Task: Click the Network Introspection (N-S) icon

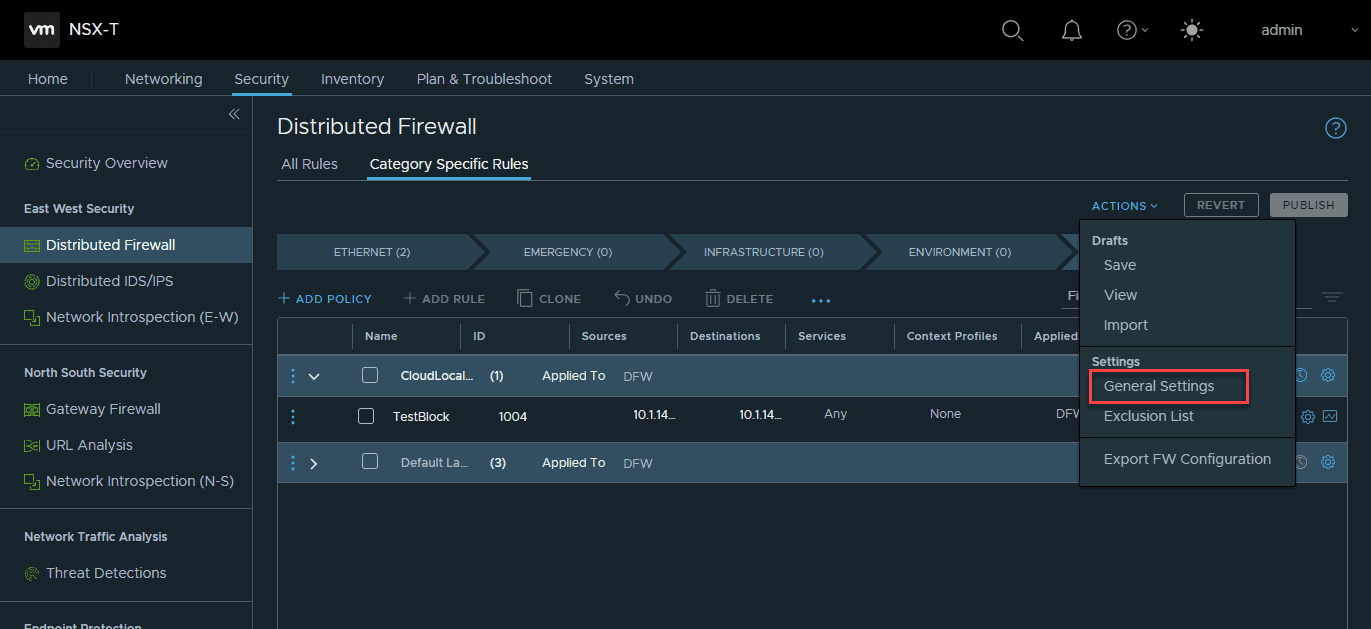Action: point(32,481)
